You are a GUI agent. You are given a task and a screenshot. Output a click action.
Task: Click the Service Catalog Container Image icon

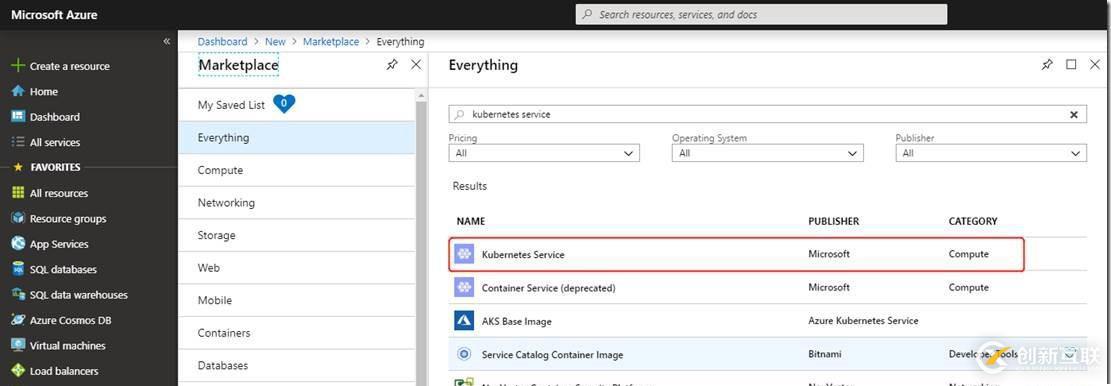(x=464, y=354)
